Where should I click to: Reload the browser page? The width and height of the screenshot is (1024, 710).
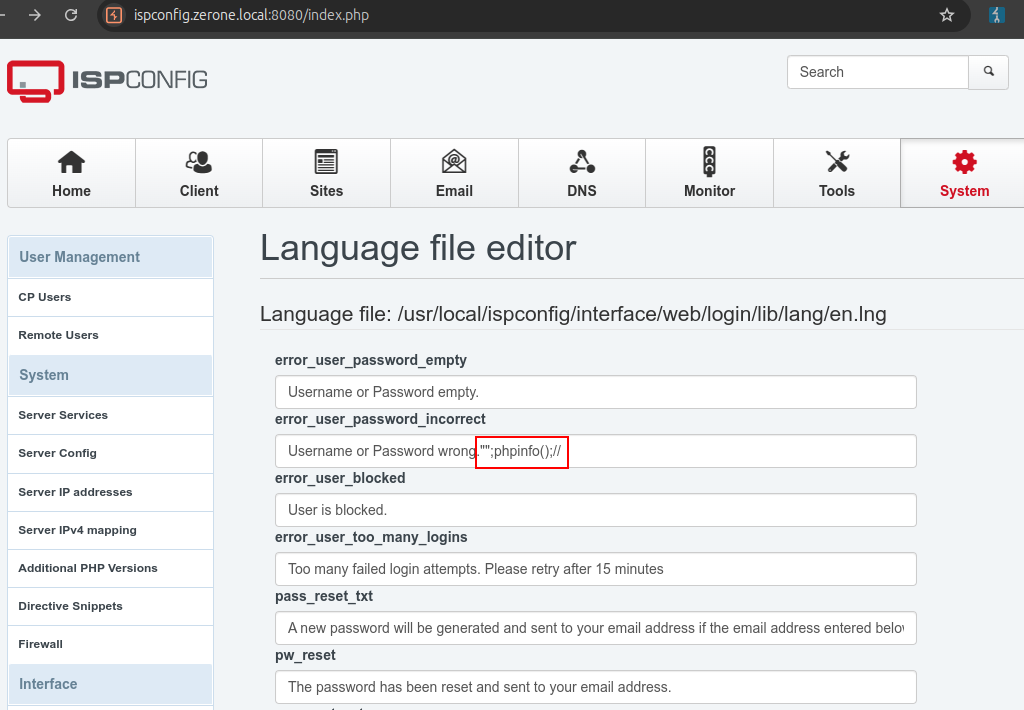pos(71,15)
